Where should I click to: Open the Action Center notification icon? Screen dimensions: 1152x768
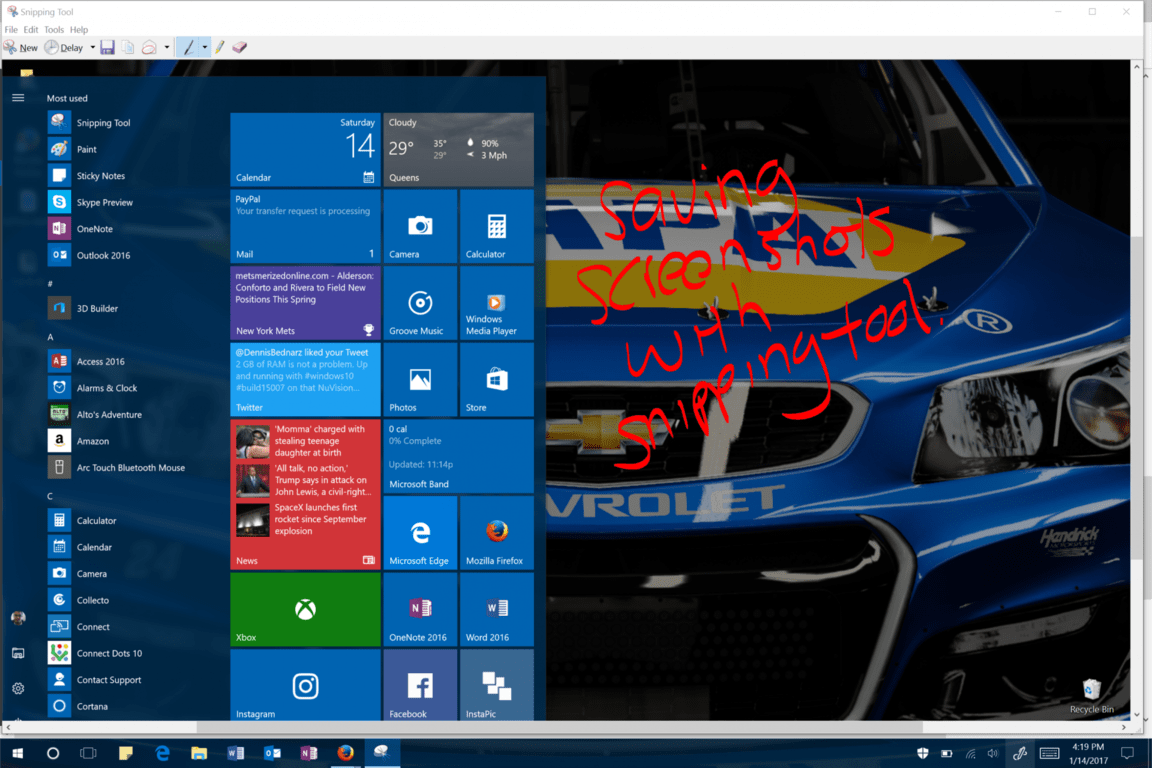[x=1127, y=753]
